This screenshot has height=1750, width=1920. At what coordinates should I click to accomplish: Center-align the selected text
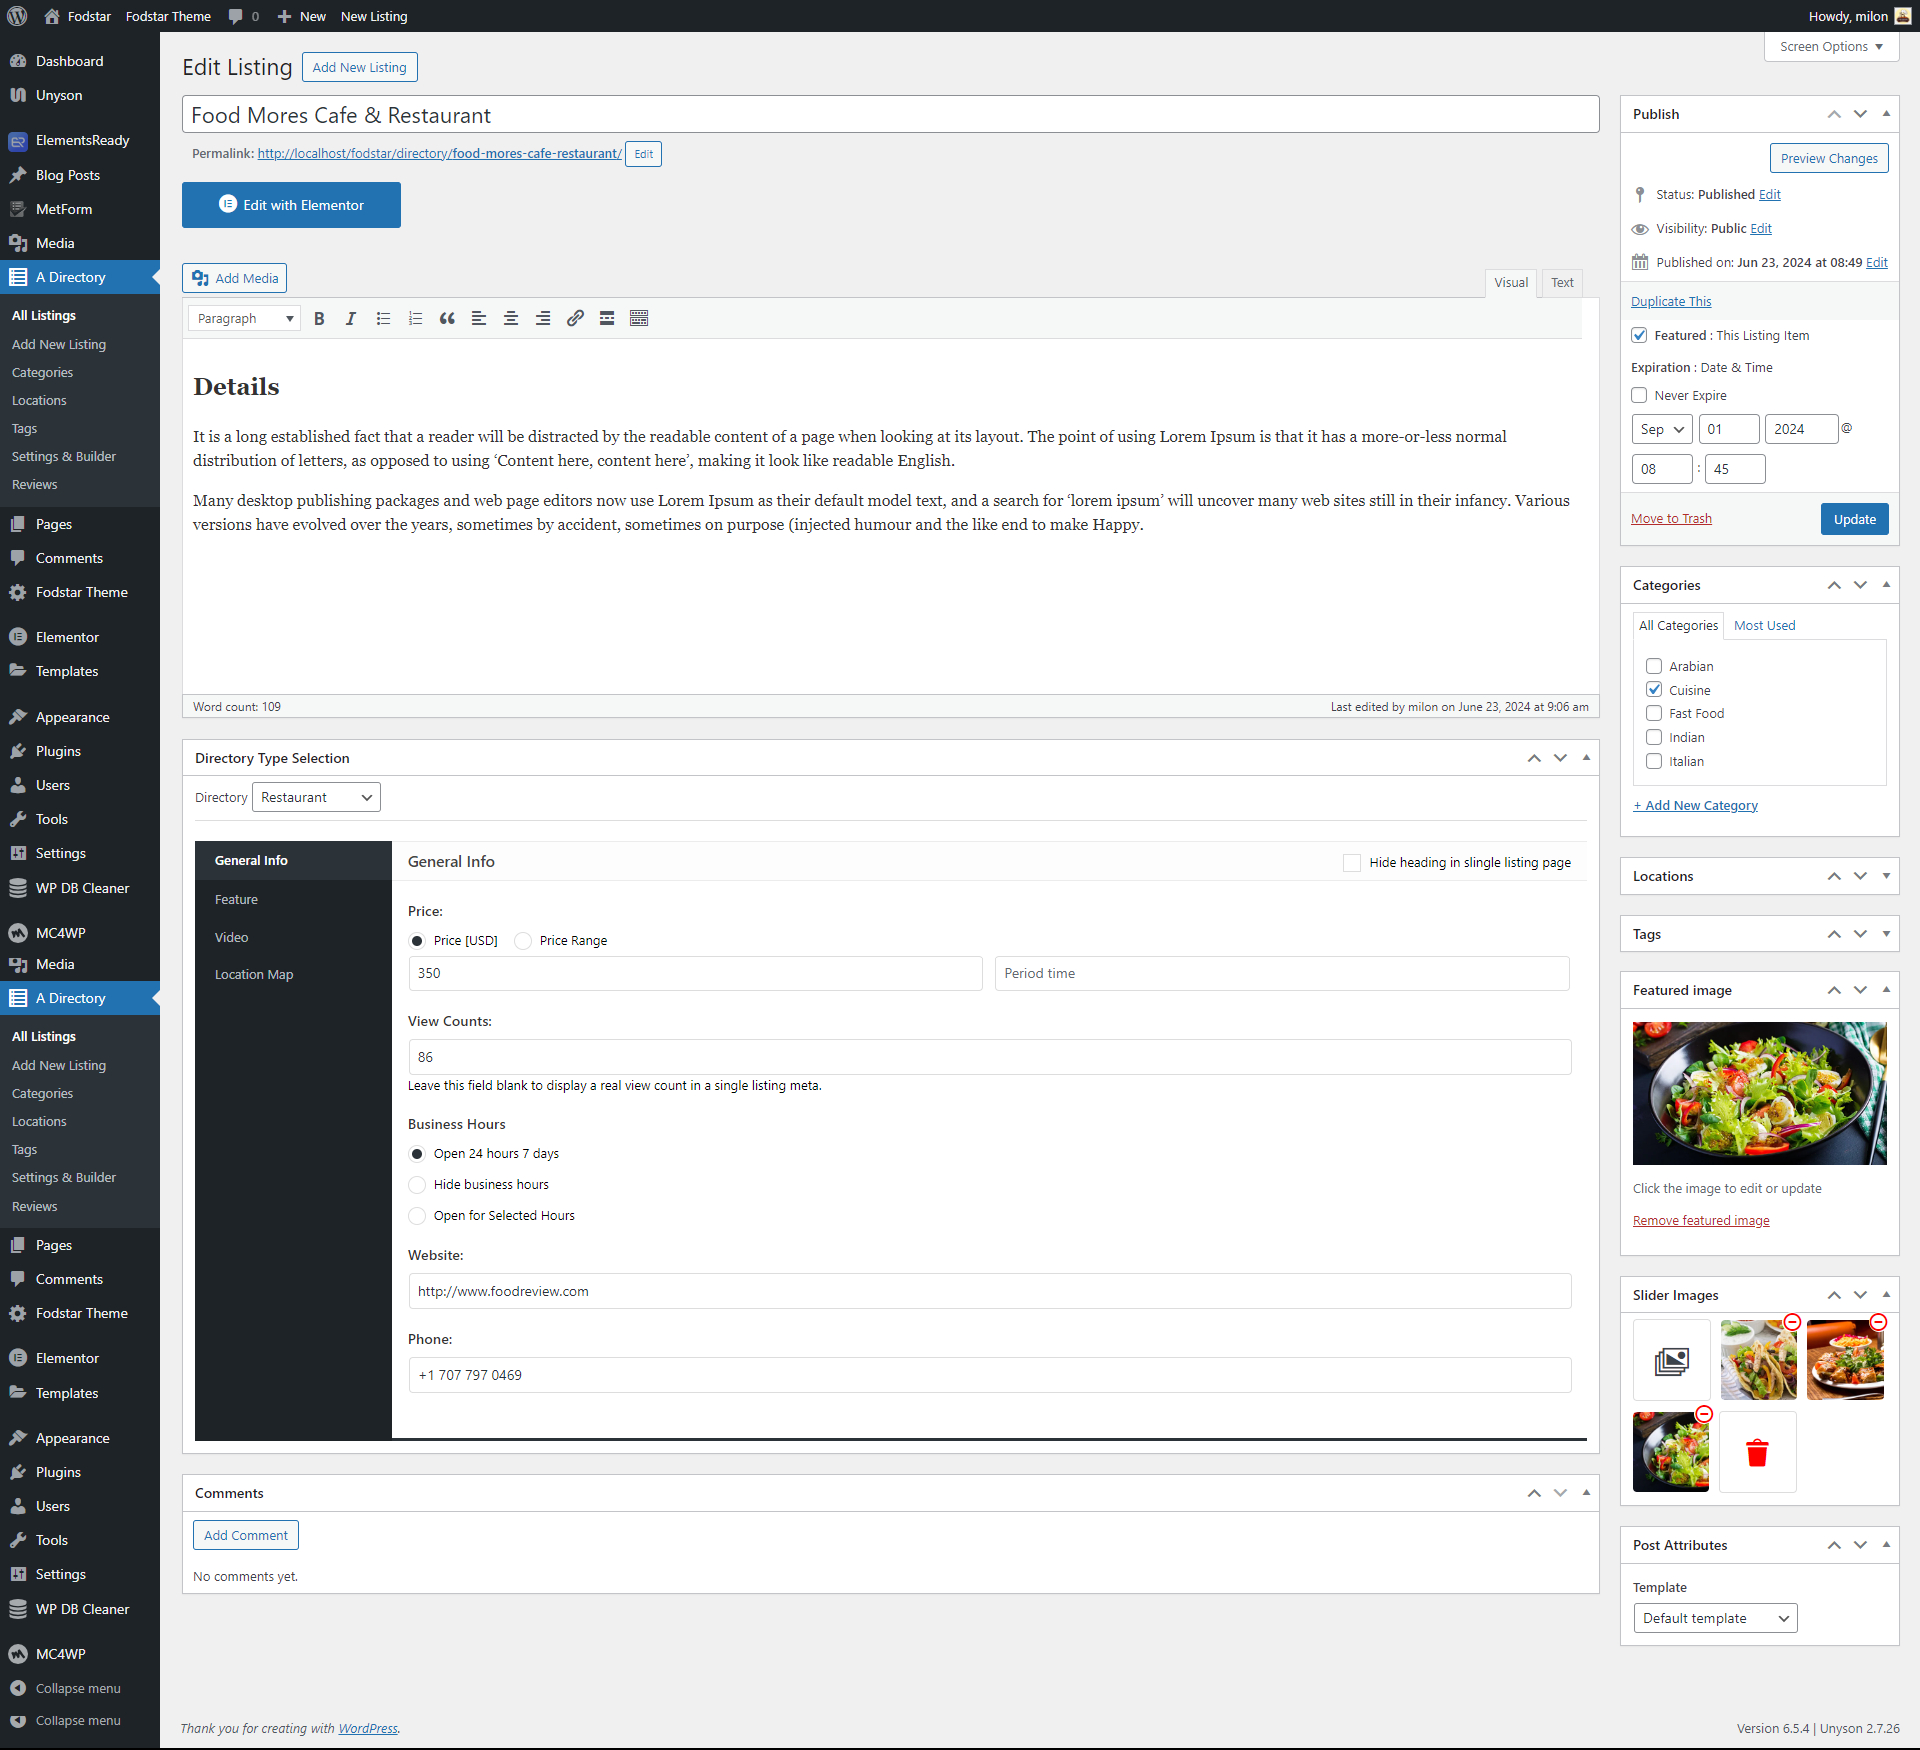click(x=511, y=318)
